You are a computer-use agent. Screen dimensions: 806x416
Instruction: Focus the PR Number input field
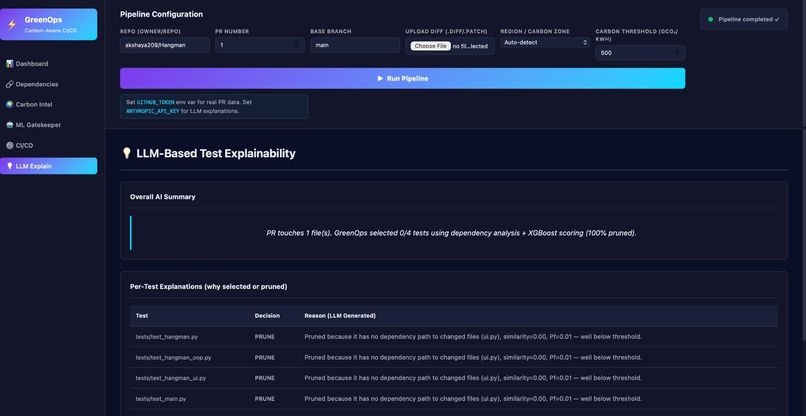tap(260, 45)
